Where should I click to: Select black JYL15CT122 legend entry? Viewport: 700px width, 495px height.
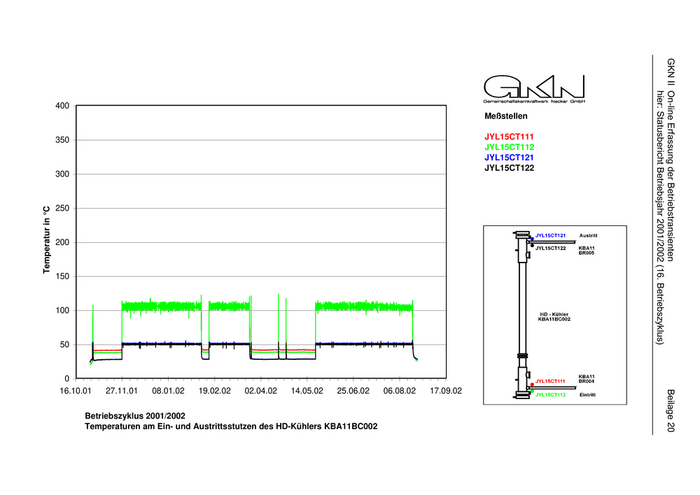[x=509, y=169]
